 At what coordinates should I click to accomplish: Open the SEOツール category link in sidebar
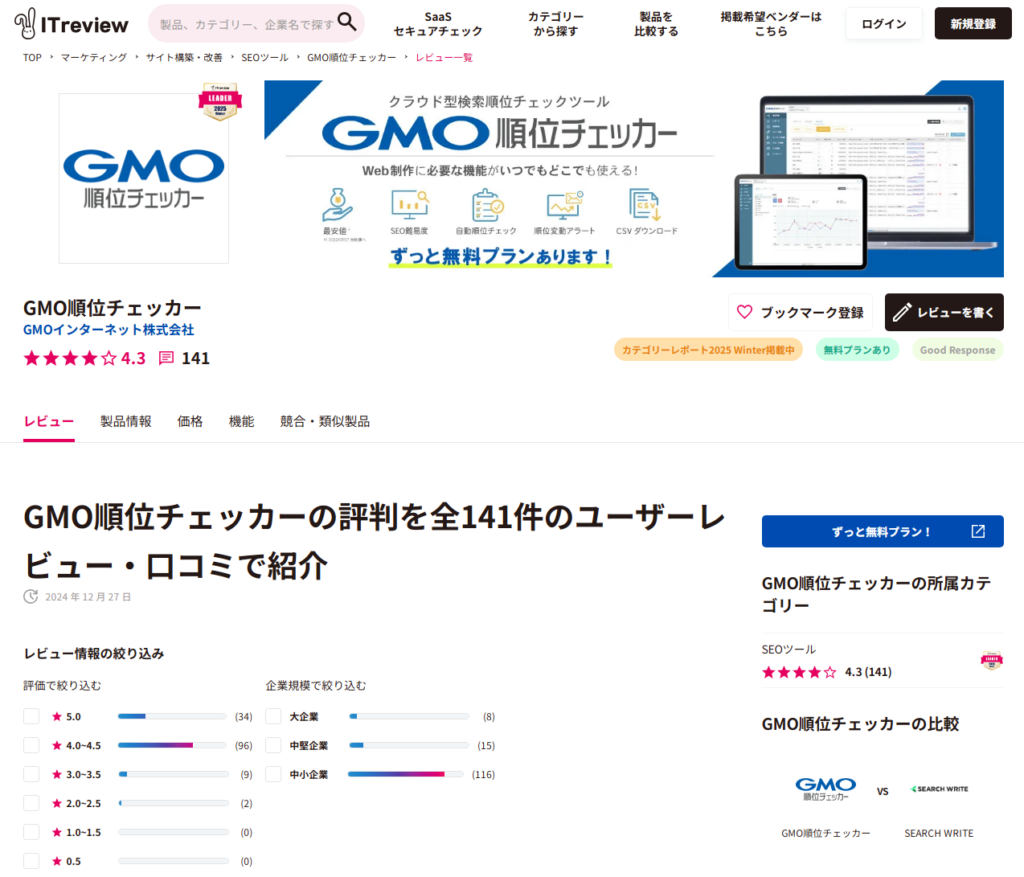pos(789,650)
